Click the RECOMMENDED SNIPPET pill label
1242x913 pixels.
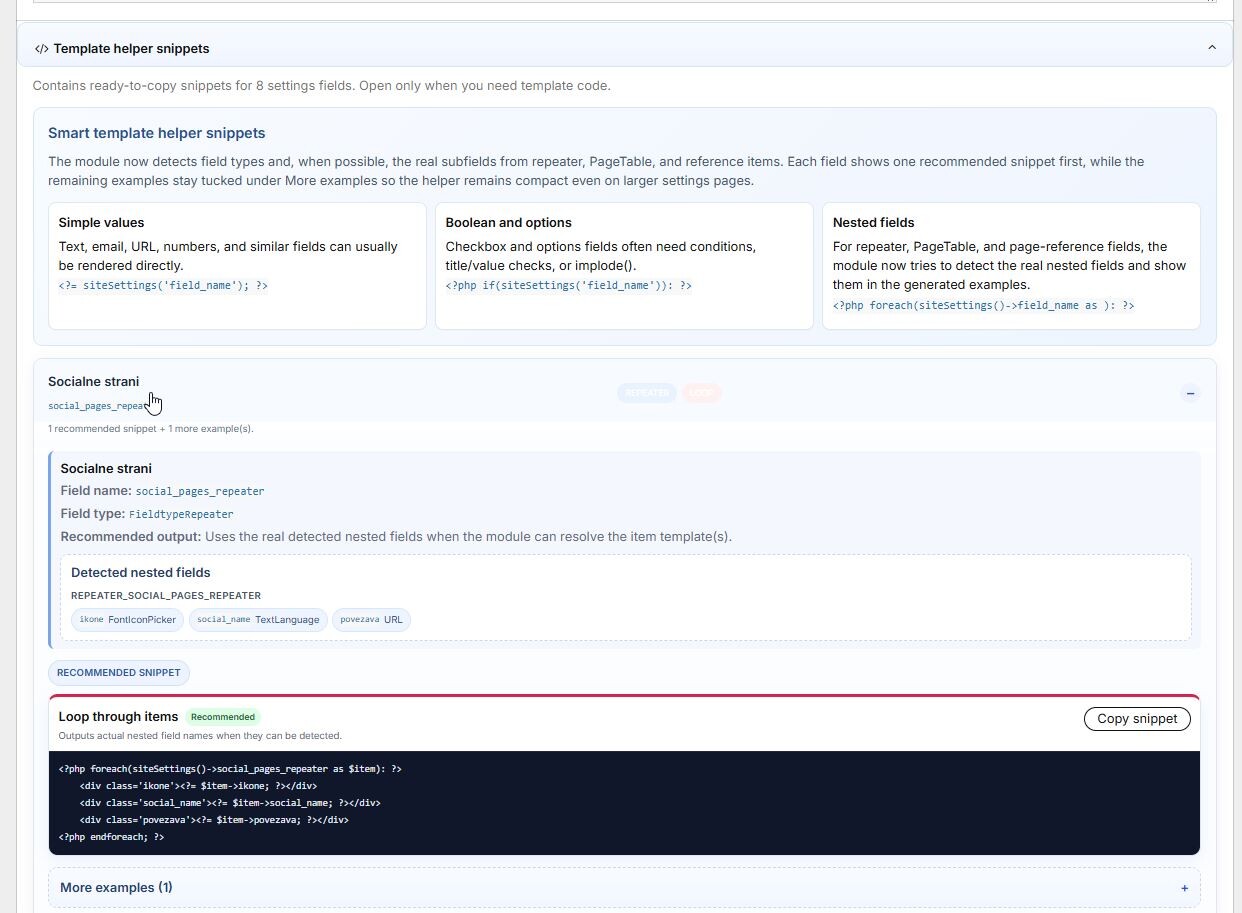pos(118,673)
